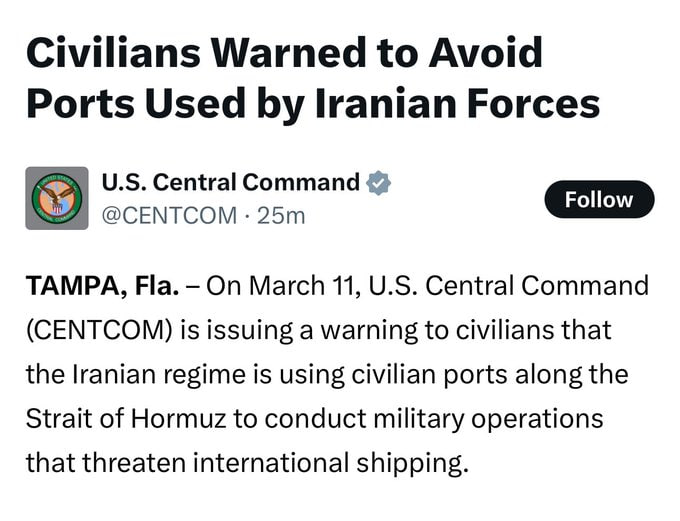Click the blue verified badge
680x521 pixels.
378,183
